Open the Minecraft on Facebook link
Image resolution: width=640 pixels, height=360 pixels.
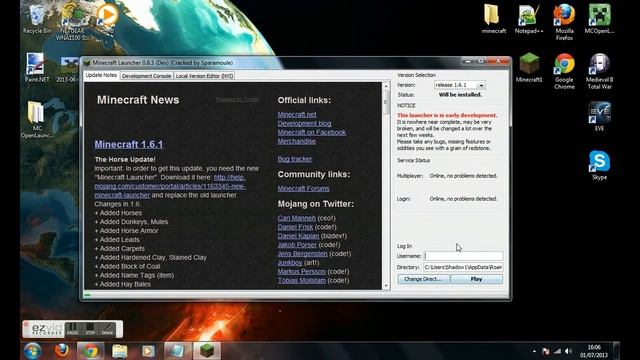click(312, 132)
